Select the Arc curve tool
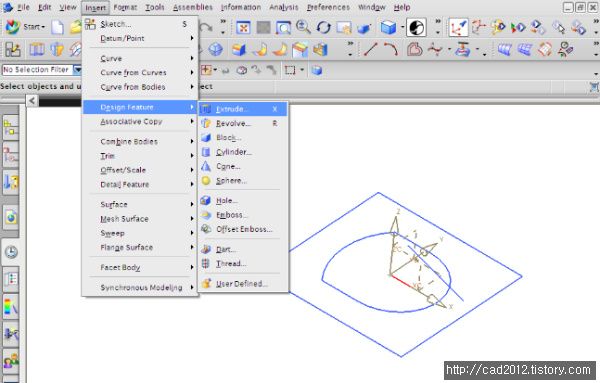600x383 pixels. click(x=390, y=49)
